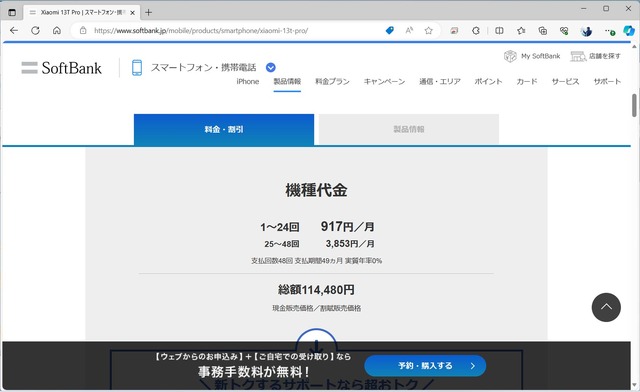Open the ポイント menu item
This screenshot has width=640, height=392.
[488, 82]
